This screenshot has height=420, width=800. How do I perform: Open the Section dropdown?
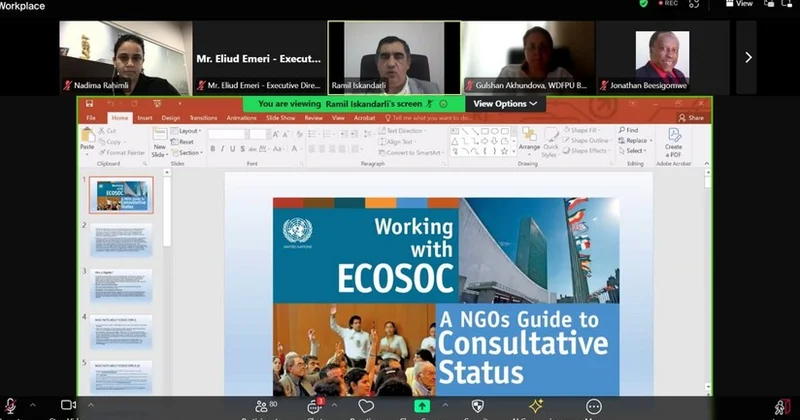point(187,153)
